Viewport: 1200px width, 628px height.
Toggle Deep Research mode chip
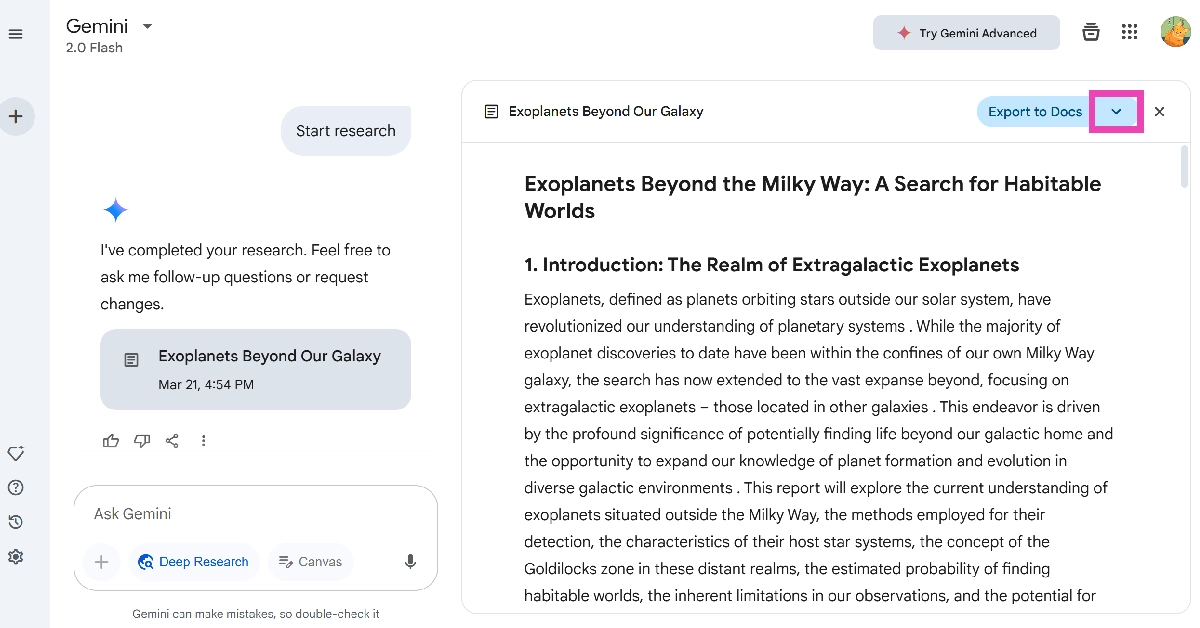(x=194, y=562)
